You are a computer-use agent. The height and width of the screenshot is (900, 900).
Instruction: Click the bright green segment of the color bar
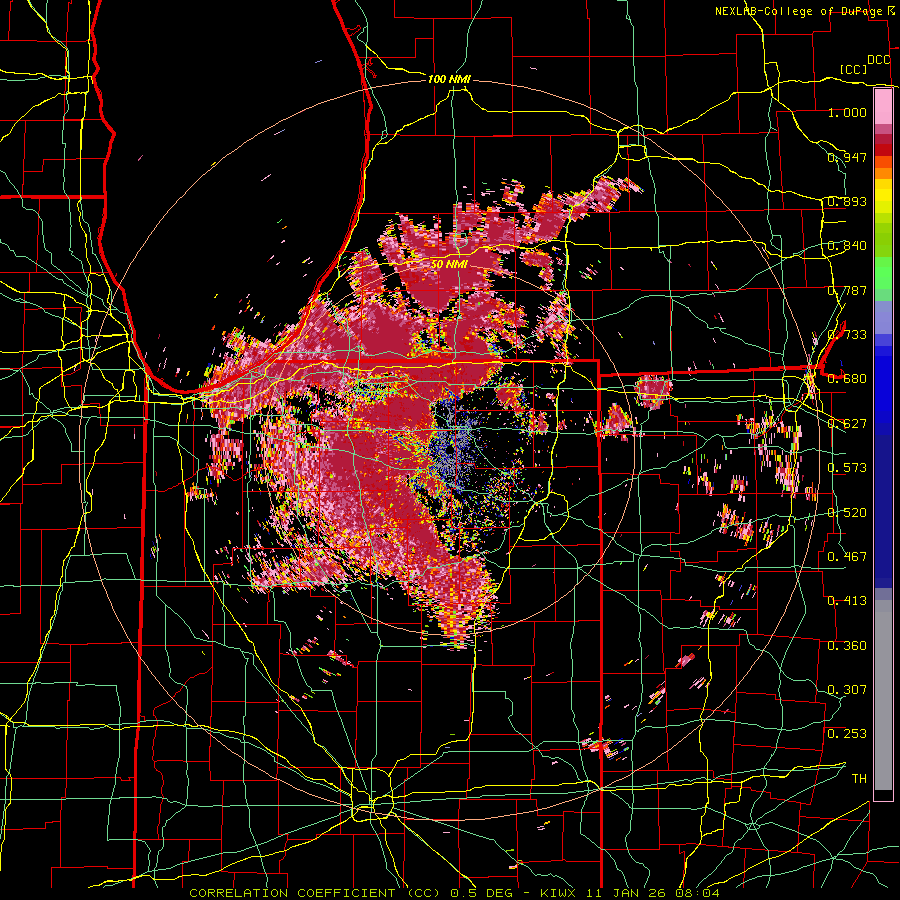click(x=883, y=273)
